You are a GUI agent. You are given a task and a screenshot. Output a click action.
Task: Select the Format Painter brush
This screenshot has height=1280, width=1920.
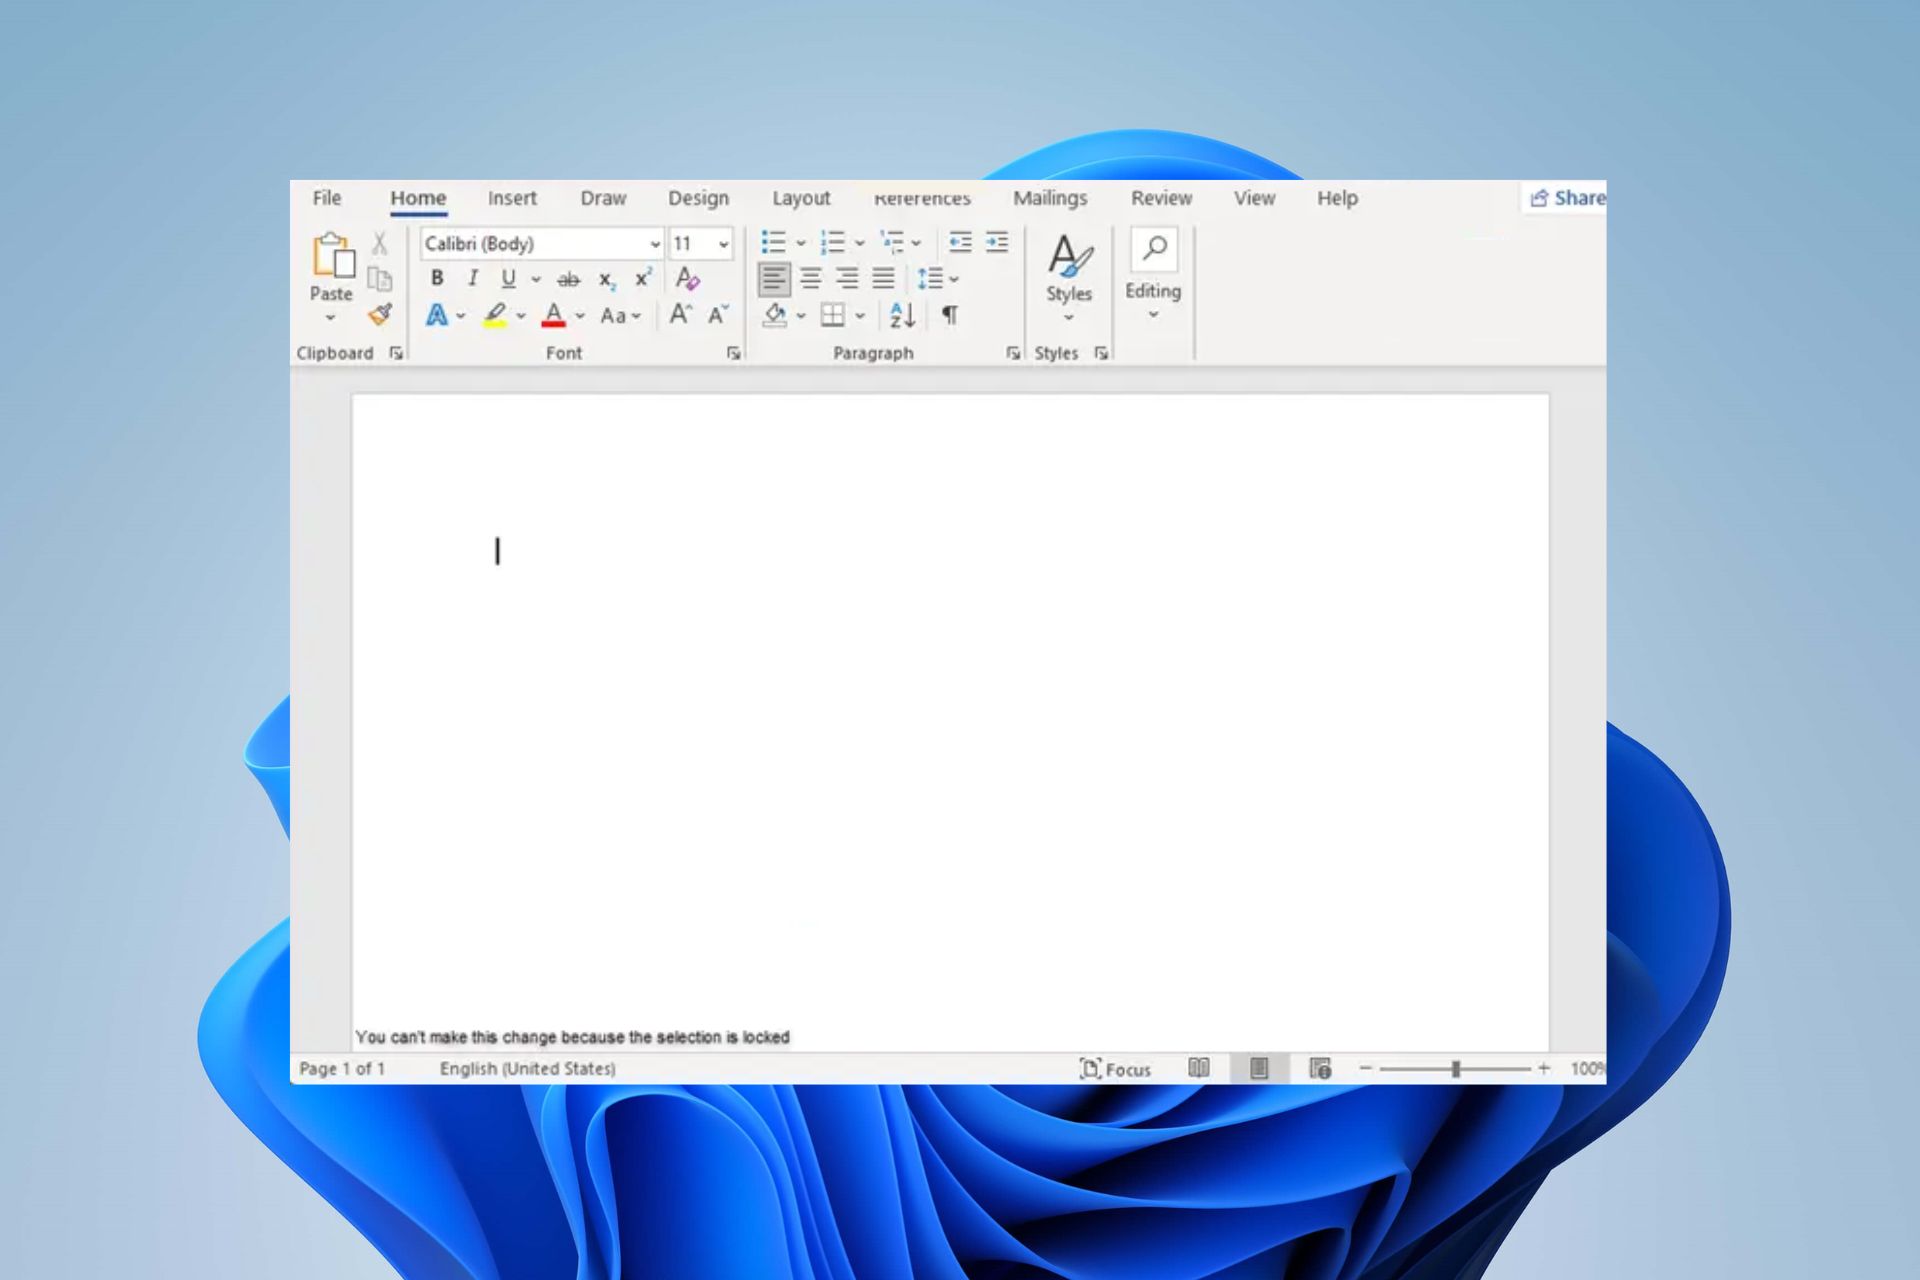(x=379, y=315)
